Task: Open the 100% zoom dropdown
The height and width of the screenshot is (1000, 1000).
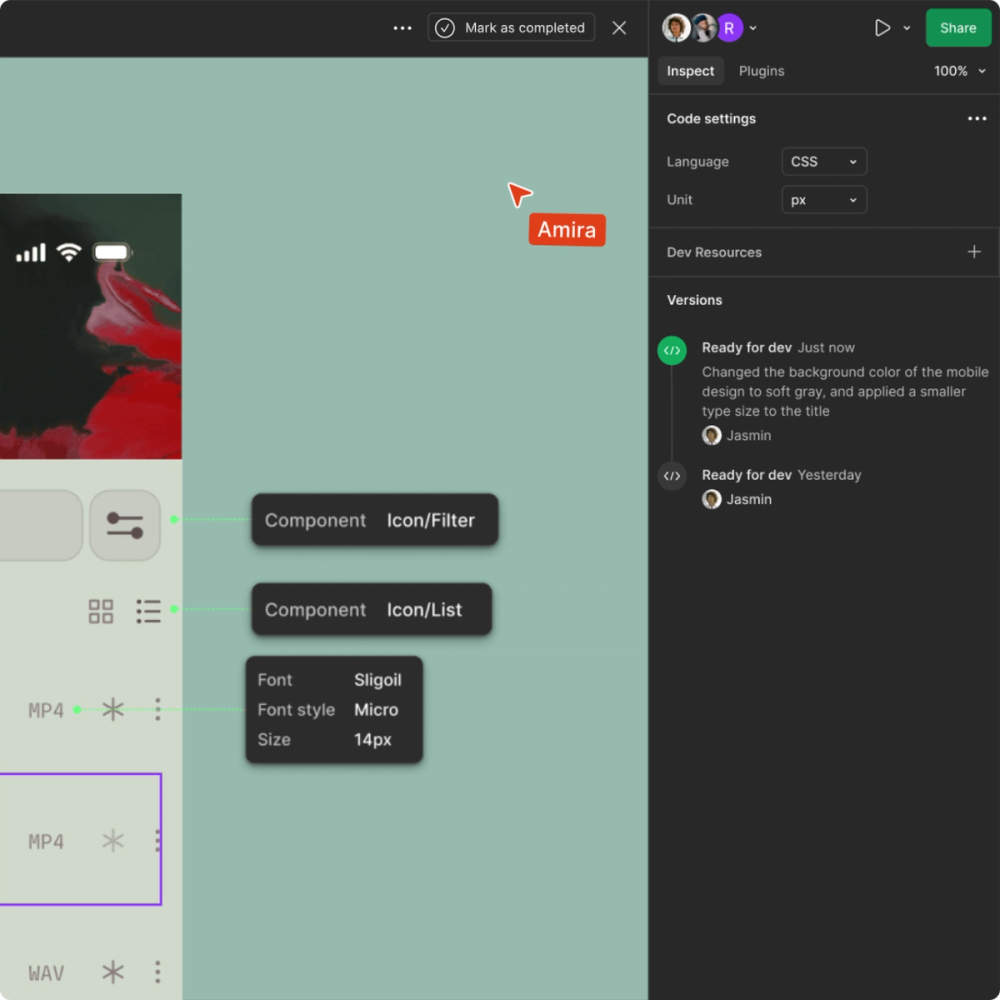Action: [957, 71]
